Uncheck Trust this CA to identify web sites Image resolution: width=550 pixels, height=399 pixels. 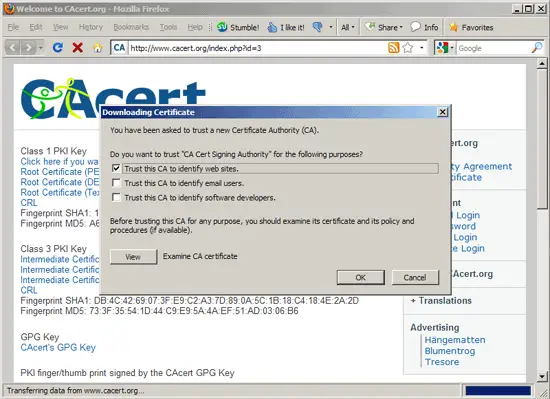click(x=116, y=168)
